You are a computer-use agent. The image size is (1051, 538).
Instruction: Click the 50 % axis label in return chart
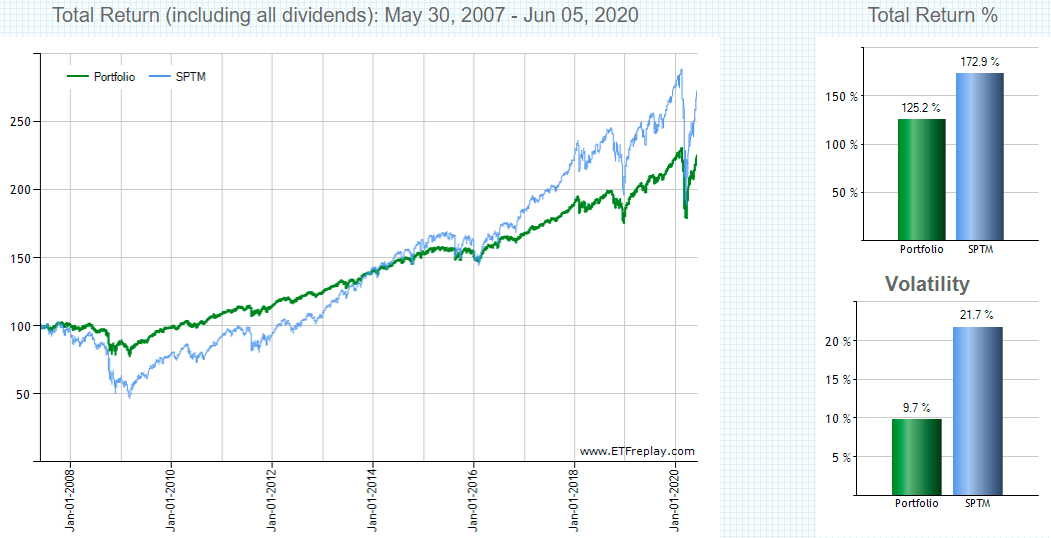(x=846, y=193)
